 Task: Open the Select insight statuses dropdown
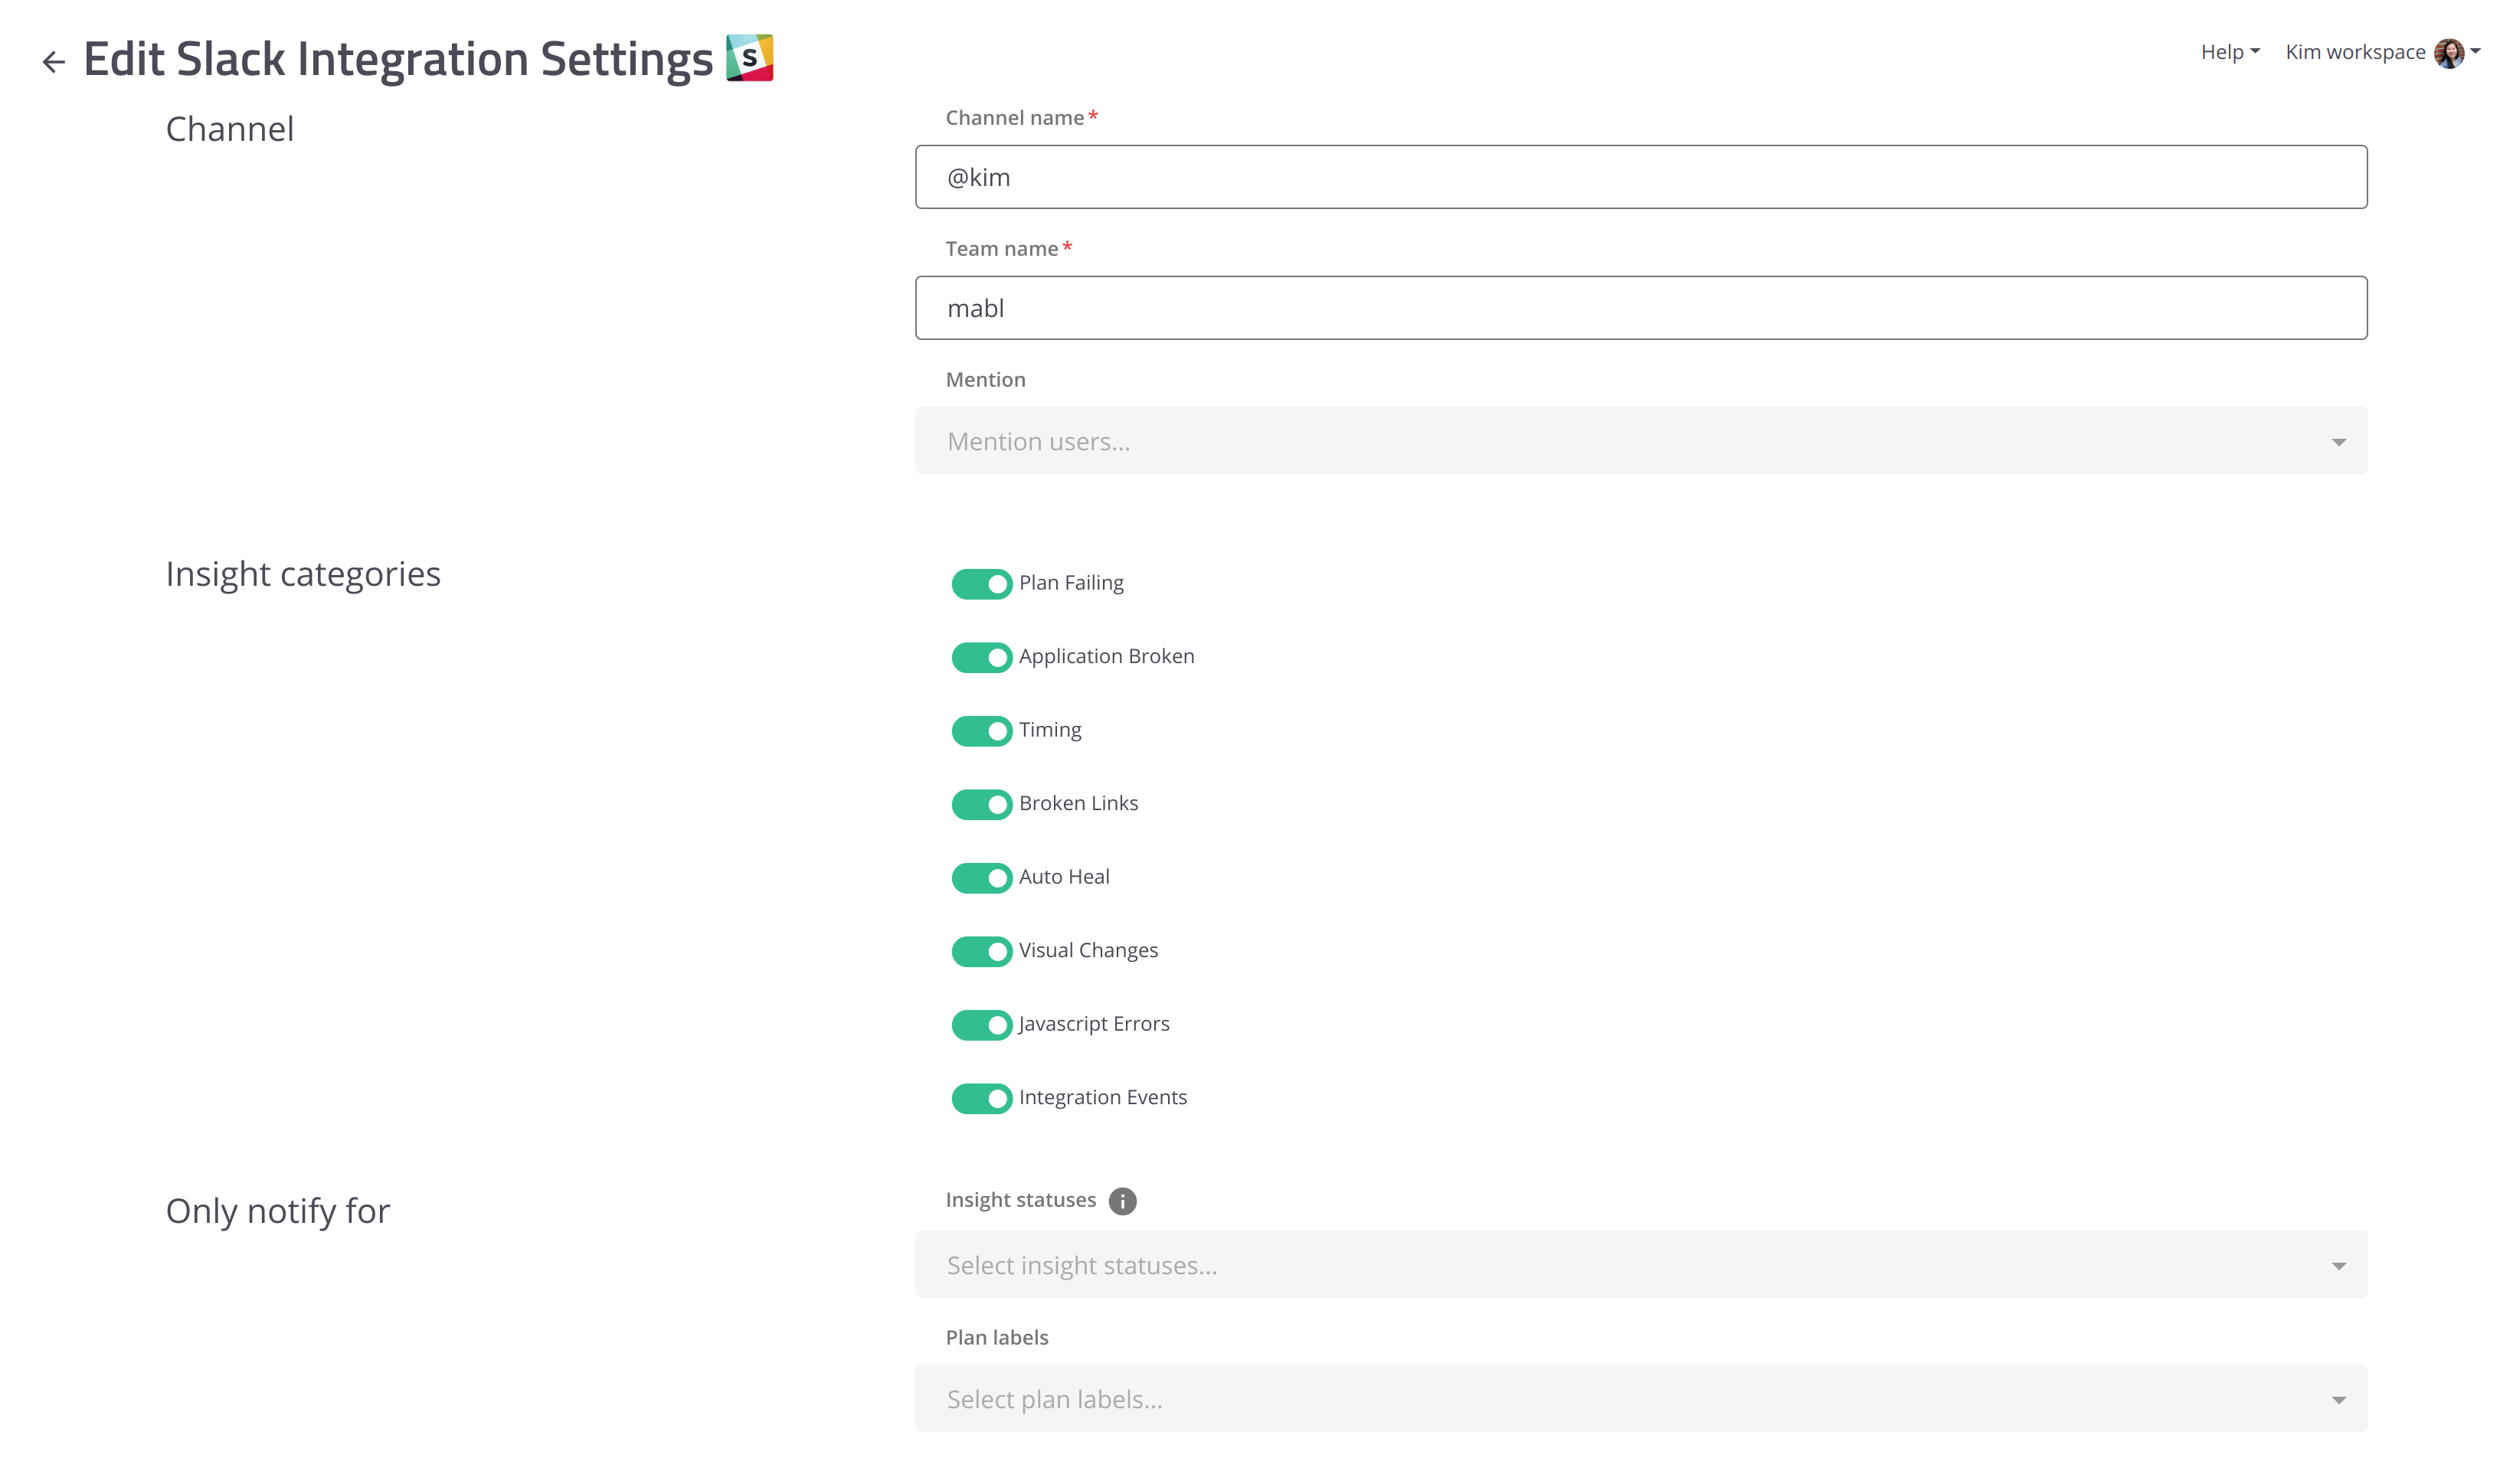(1640, 1264)
